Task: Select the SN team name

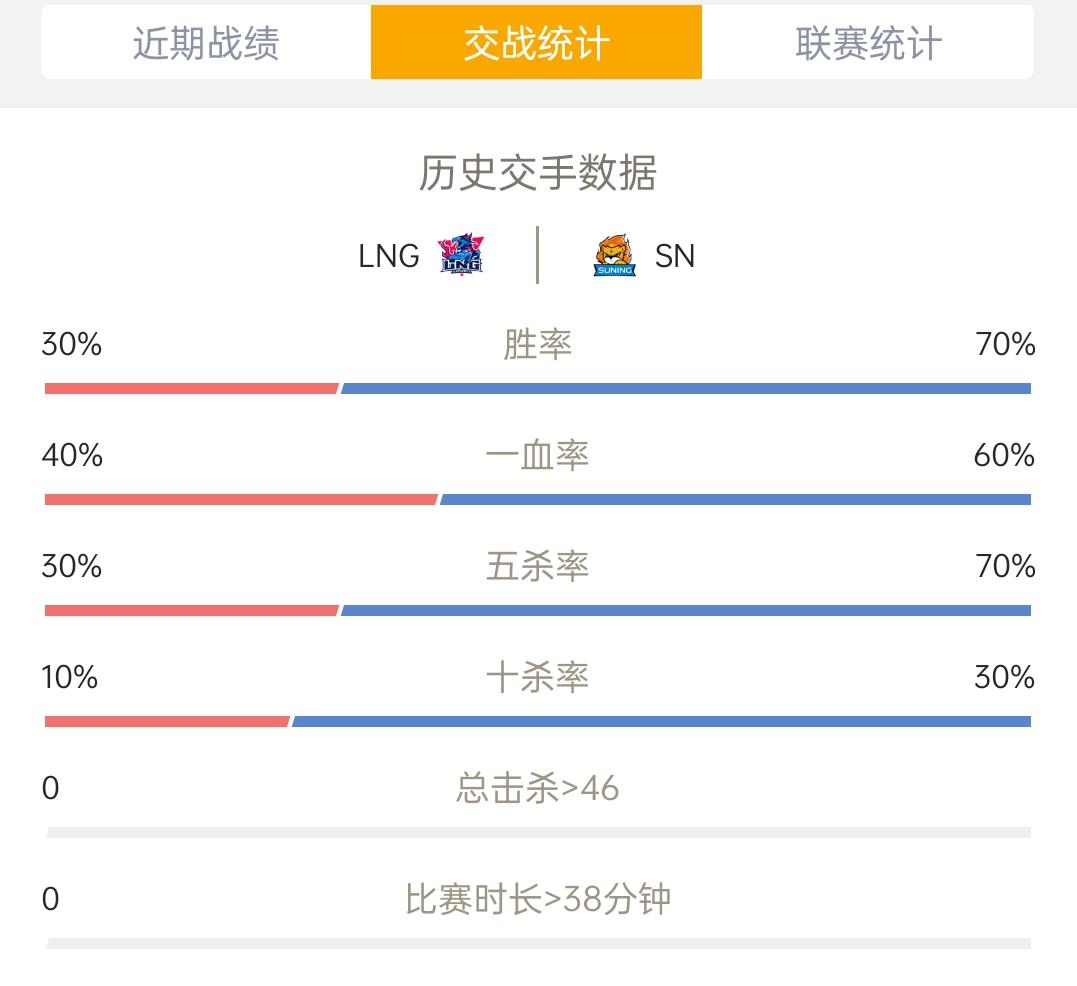Action: coord(674,256)
